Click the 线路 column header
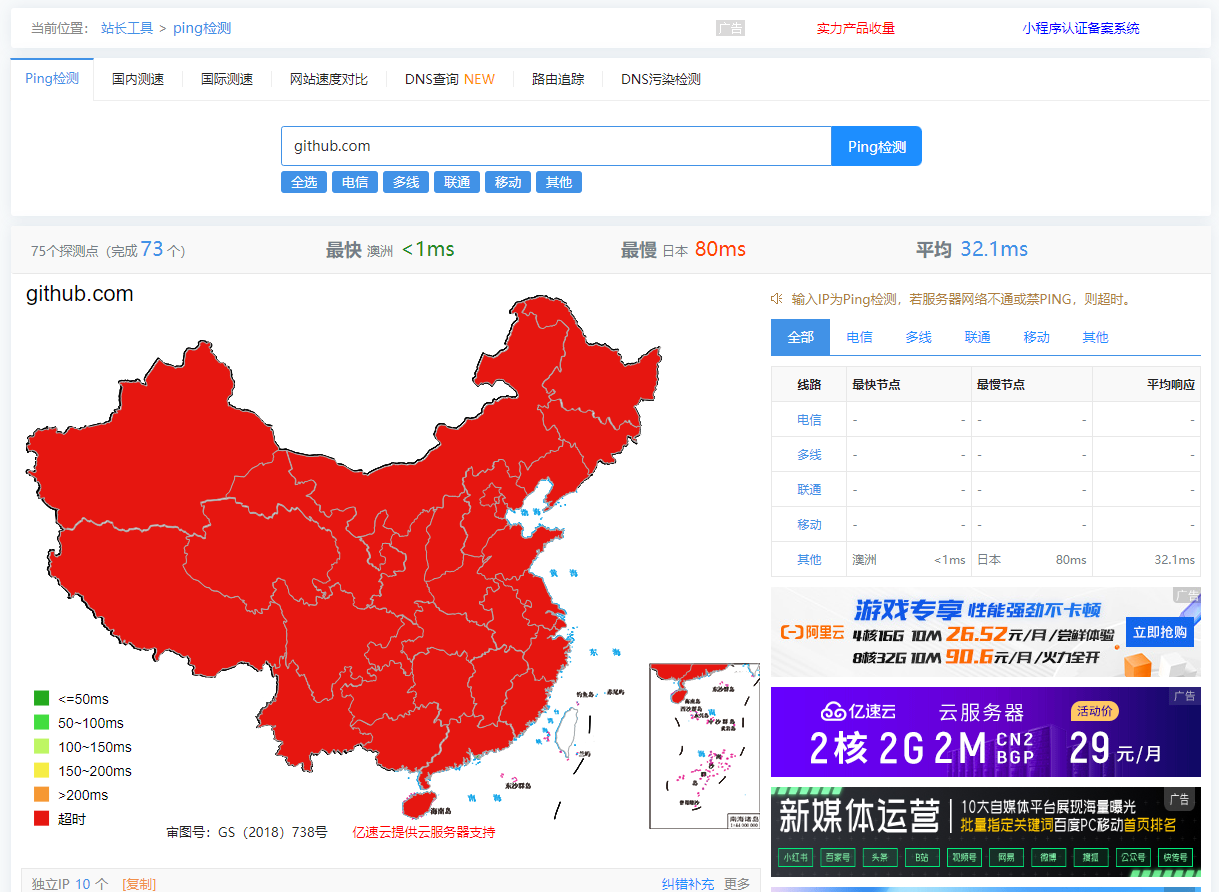 [x=809, y=385]
